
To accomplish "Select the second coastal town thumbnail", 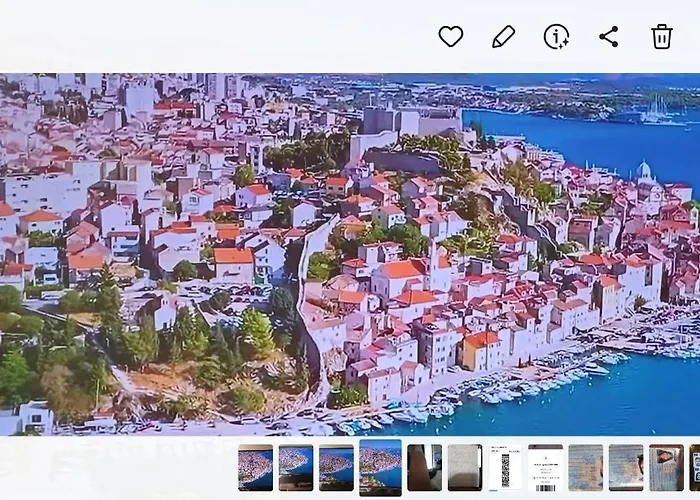I will coord(295,467).
